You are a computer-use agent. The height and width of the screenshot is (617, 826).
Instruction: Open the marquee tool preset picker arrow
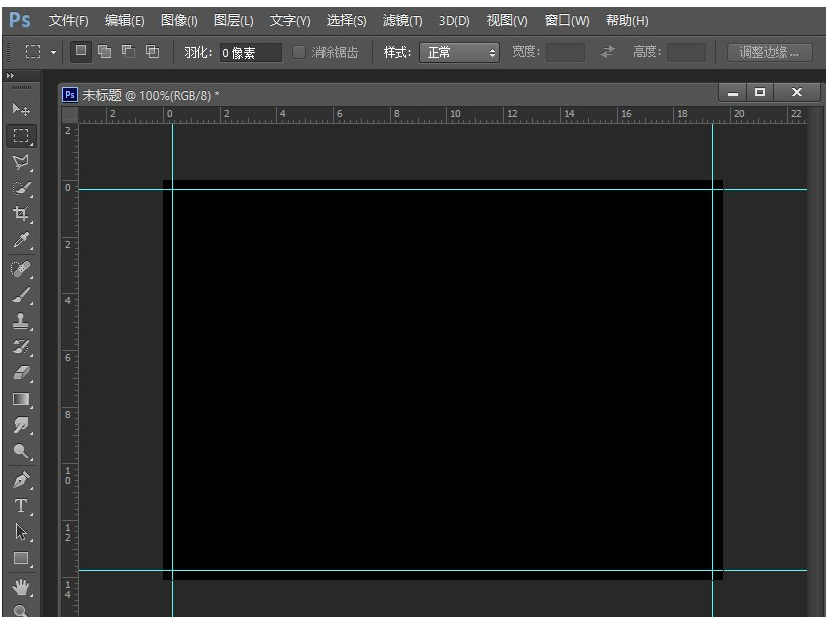(54, 52)
